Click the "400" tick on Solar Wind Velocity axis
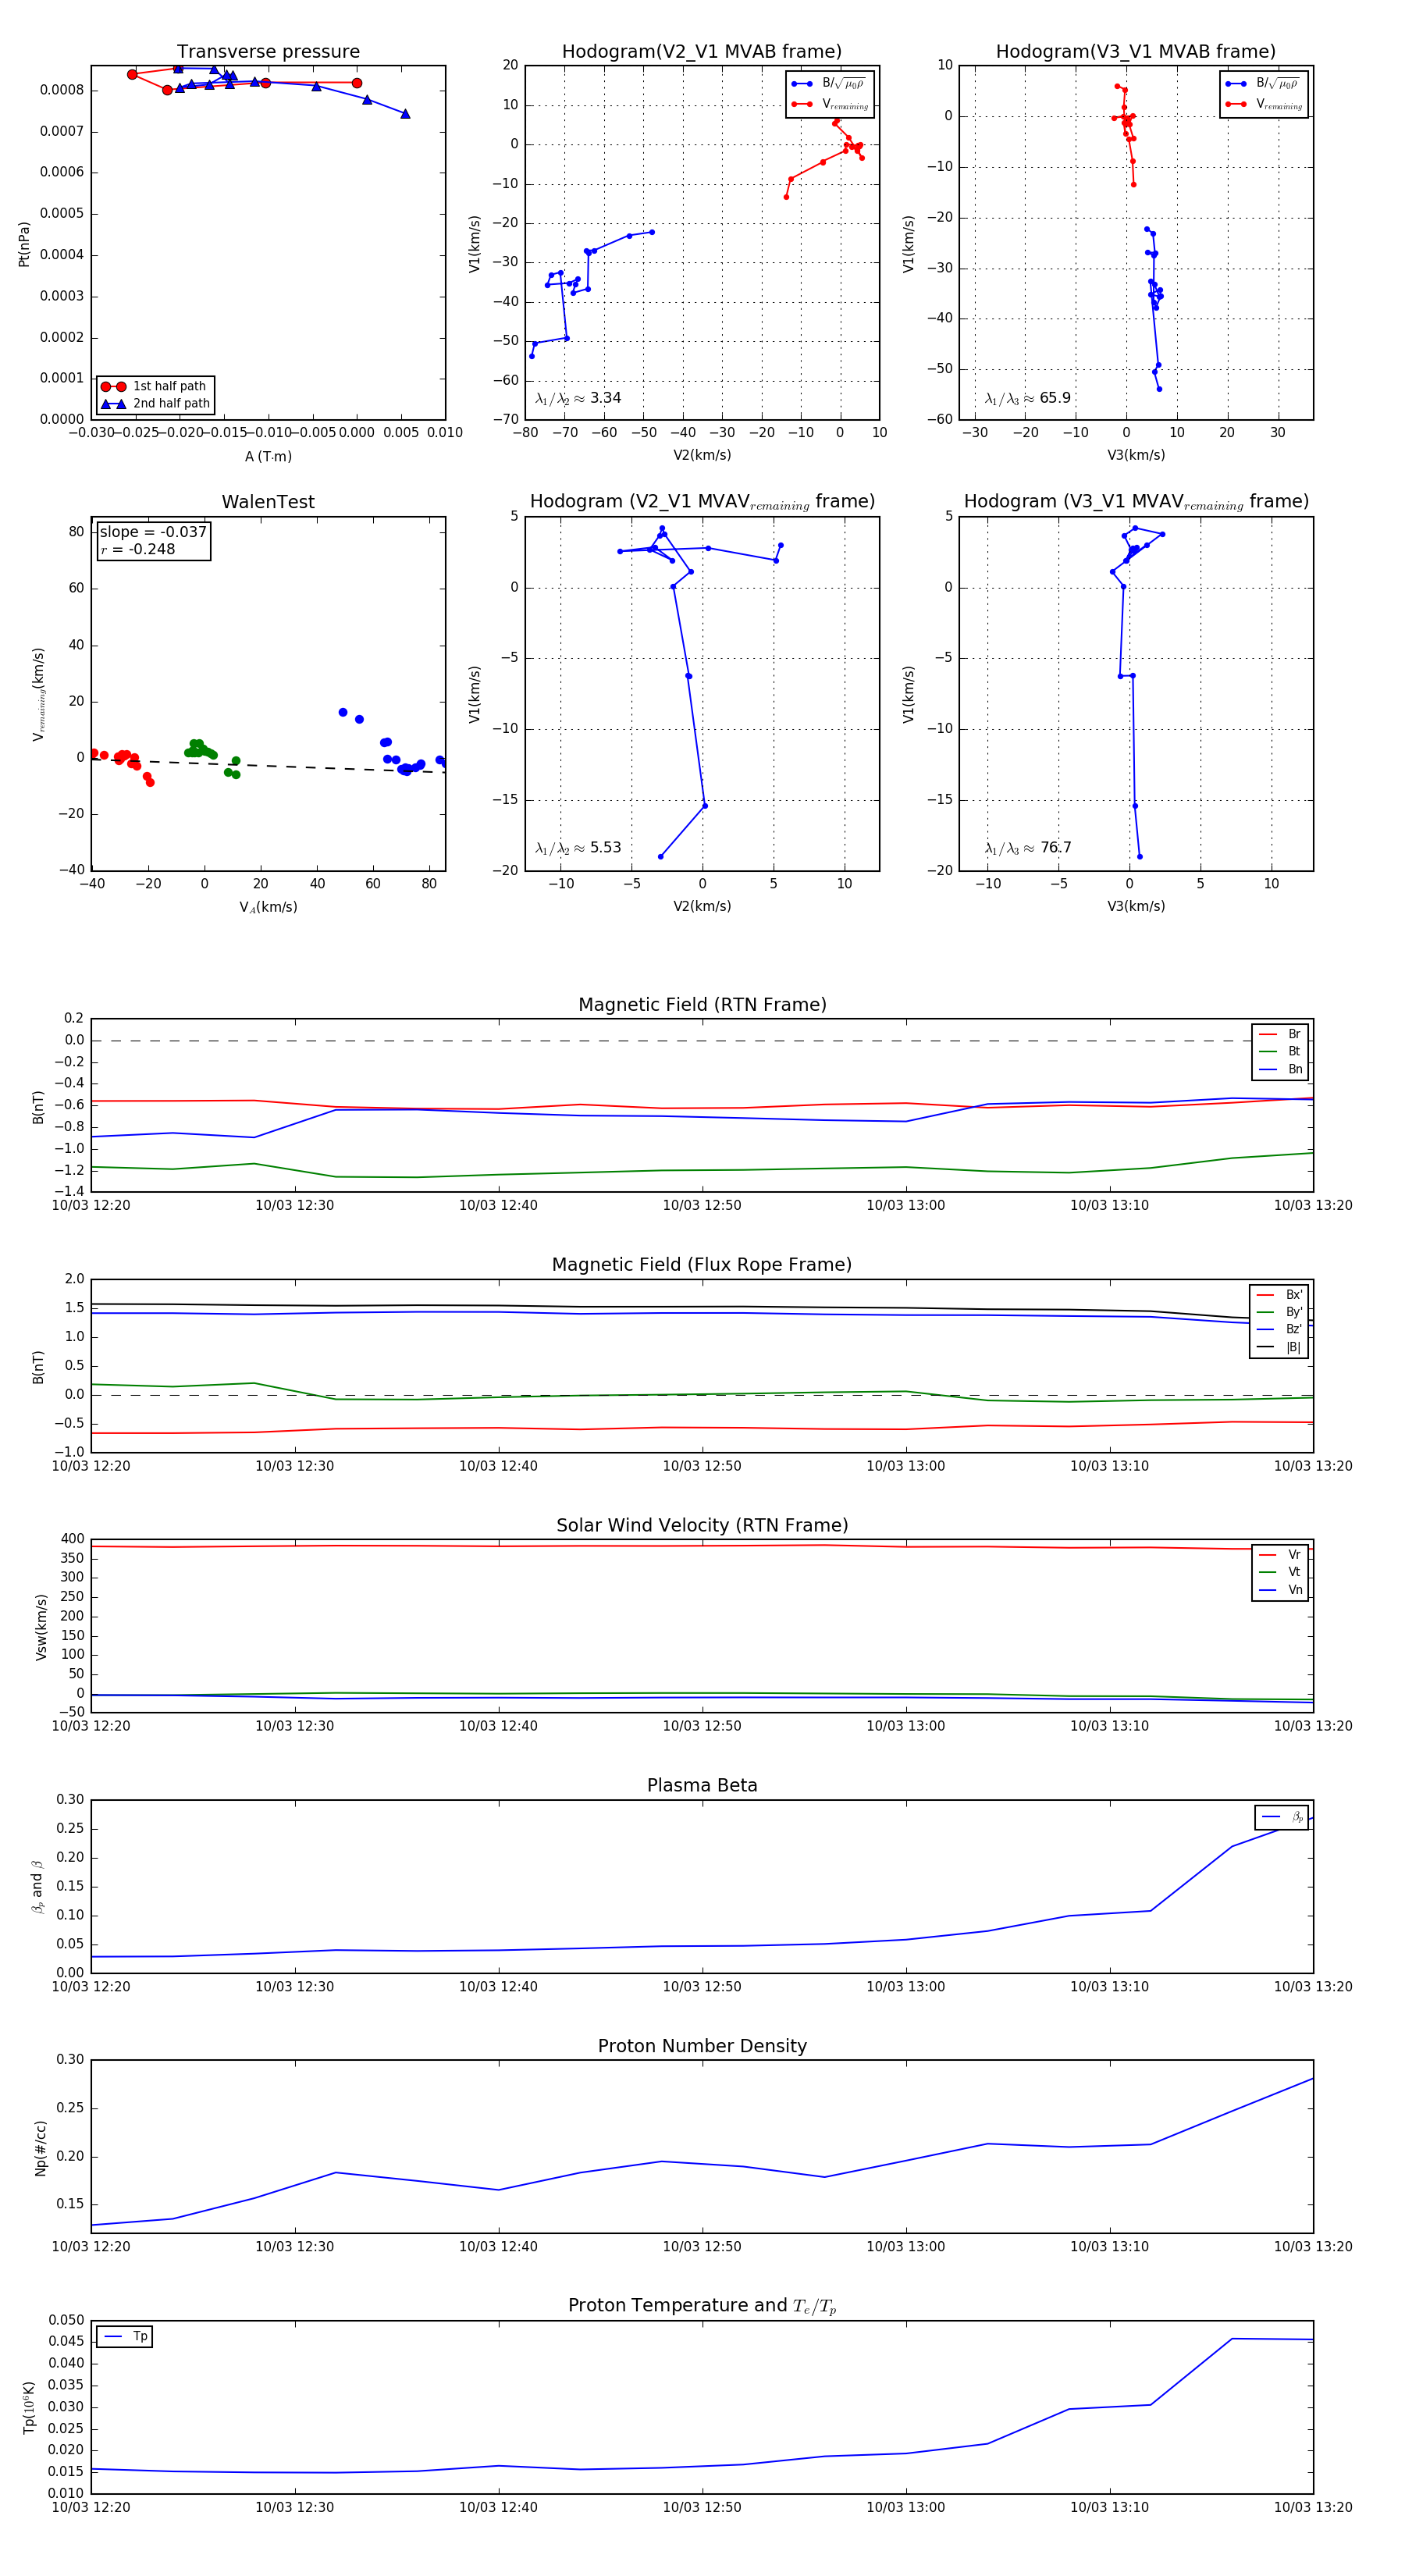1405x2576 pixels. 73,1539
